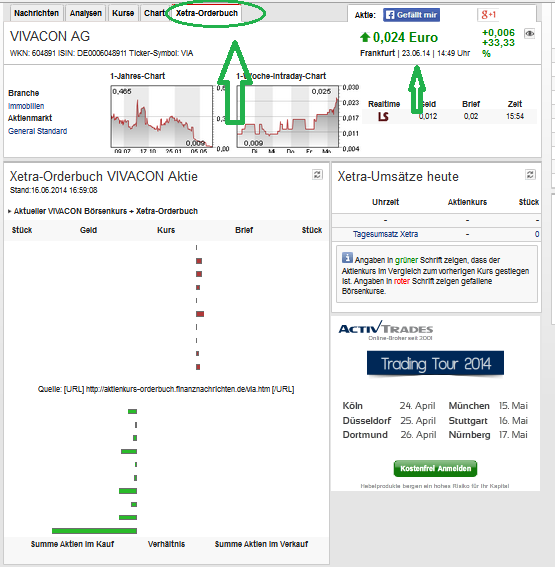Viewport: 555px width, 567px height.
Task: Click the Verhältnis label
Action: pyautogui.click(x=166, y=544)
